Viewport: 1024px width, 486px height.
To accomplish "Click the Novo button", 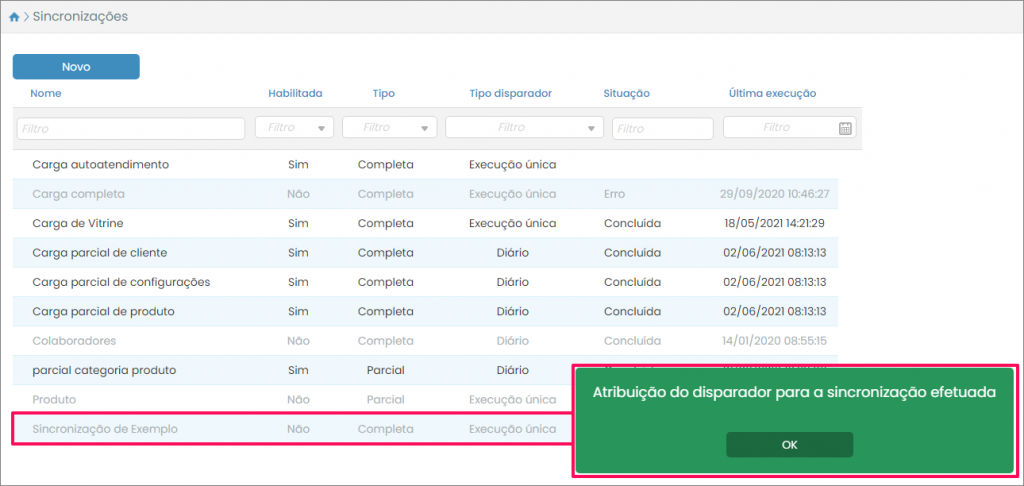I will coord(76,67).
